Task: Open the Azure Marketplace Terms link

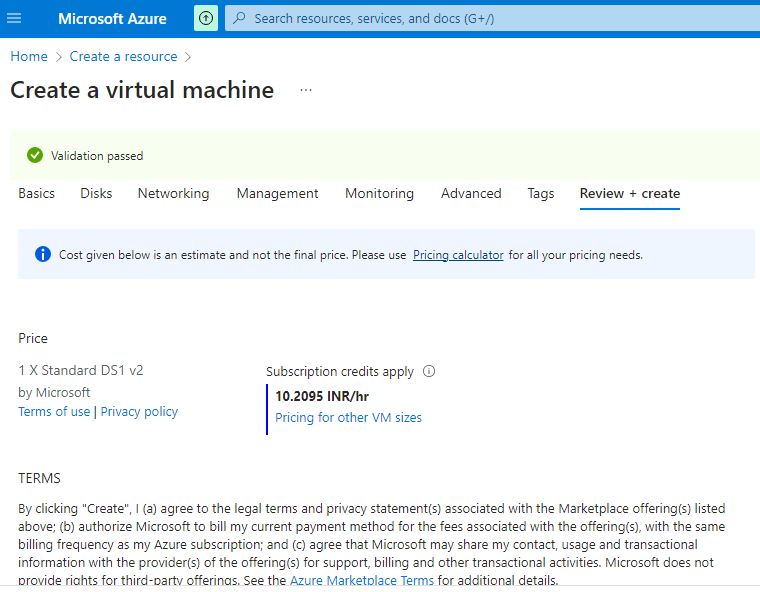Action: tap(362, 580)
